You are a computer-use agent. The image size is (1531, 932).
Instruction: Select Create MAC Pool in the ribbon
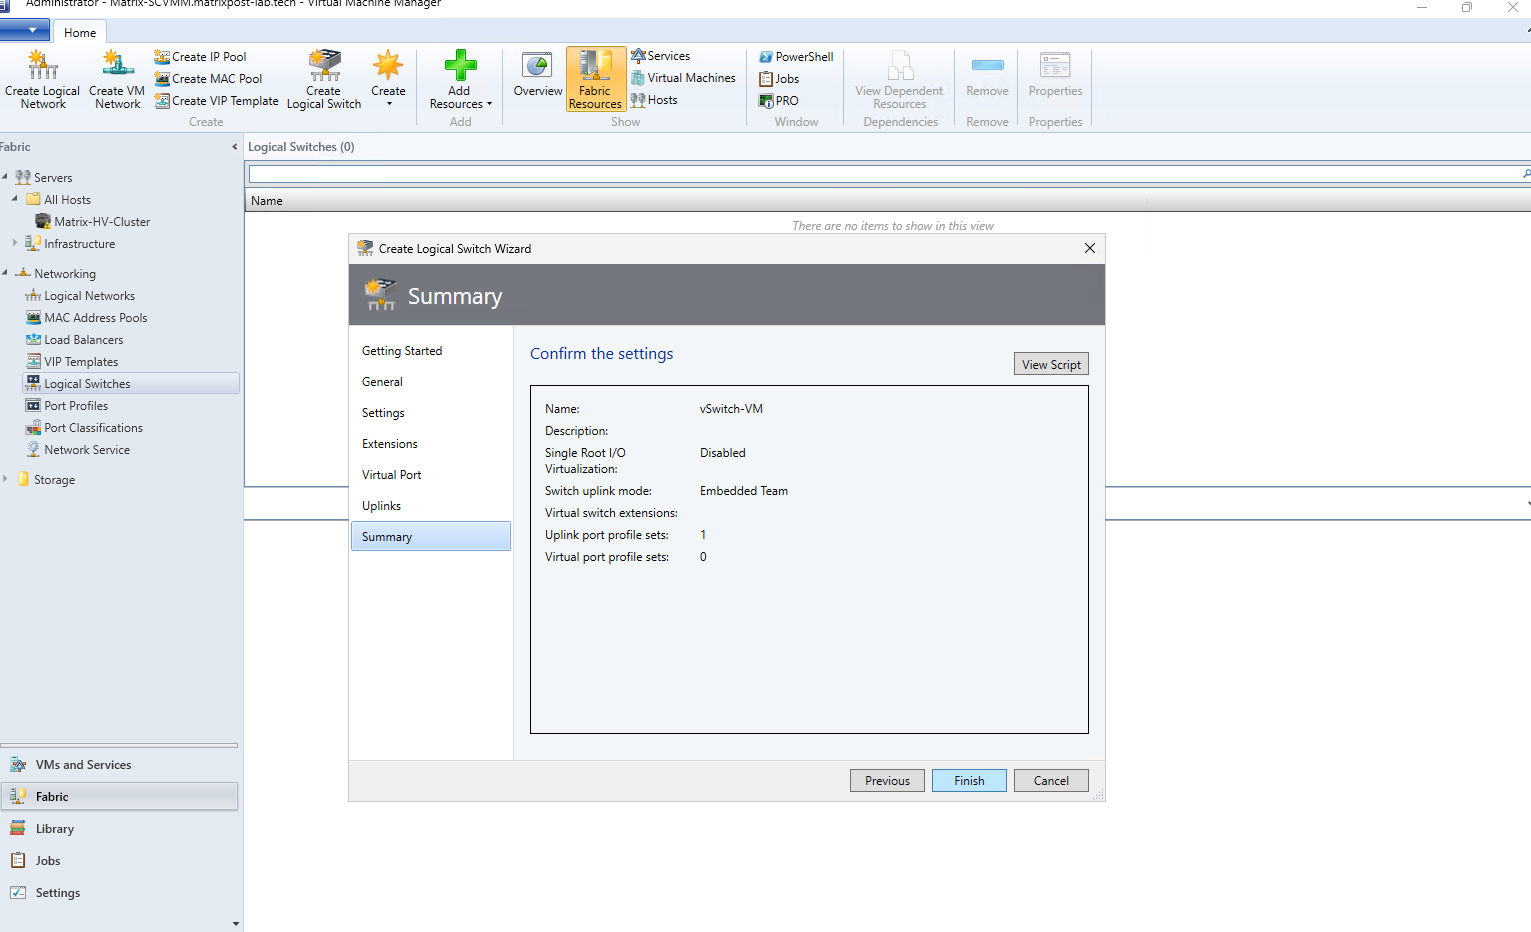[x=208, y=79]
